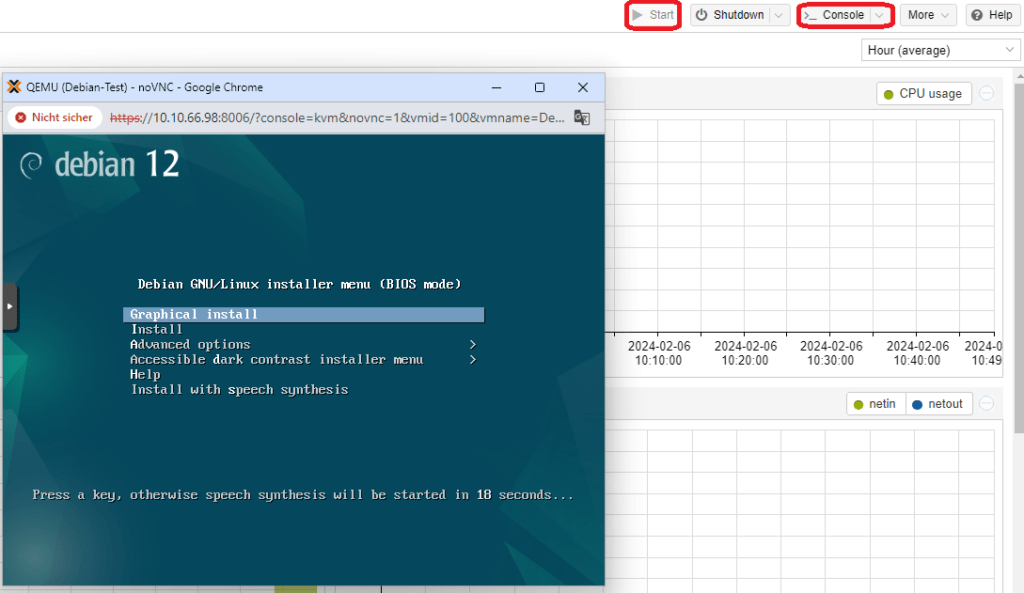Close the noVNC Chrome window
The width and height of the screenshot is (1024, 593).
point(583,88)
